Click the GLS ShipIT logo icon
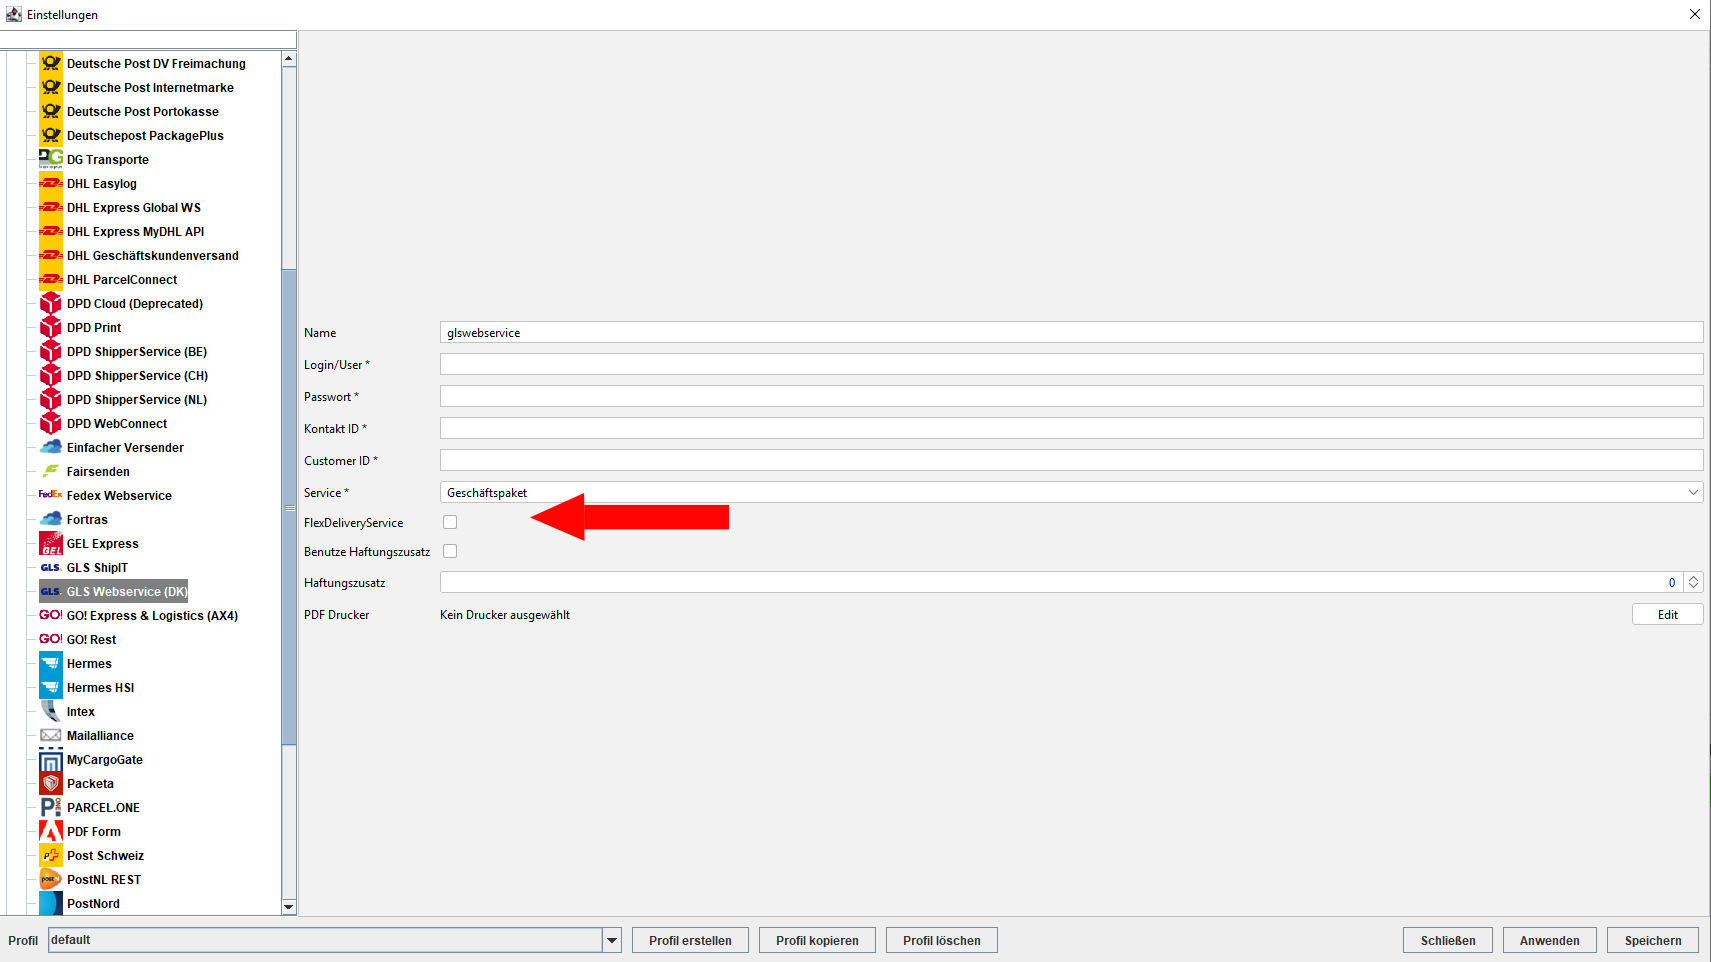Screen dimensions: 1711x962 tap(51, 567)
